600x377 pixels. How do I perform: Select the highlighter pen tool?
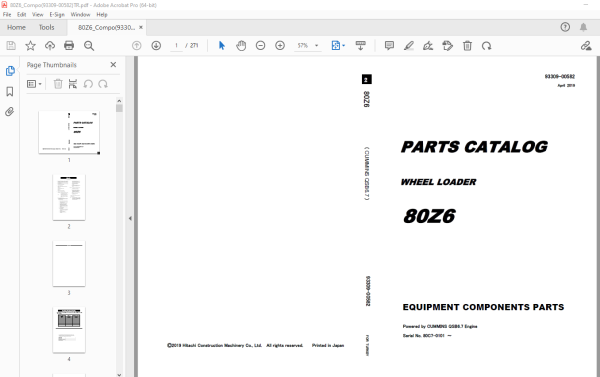[x=409, y=46]
